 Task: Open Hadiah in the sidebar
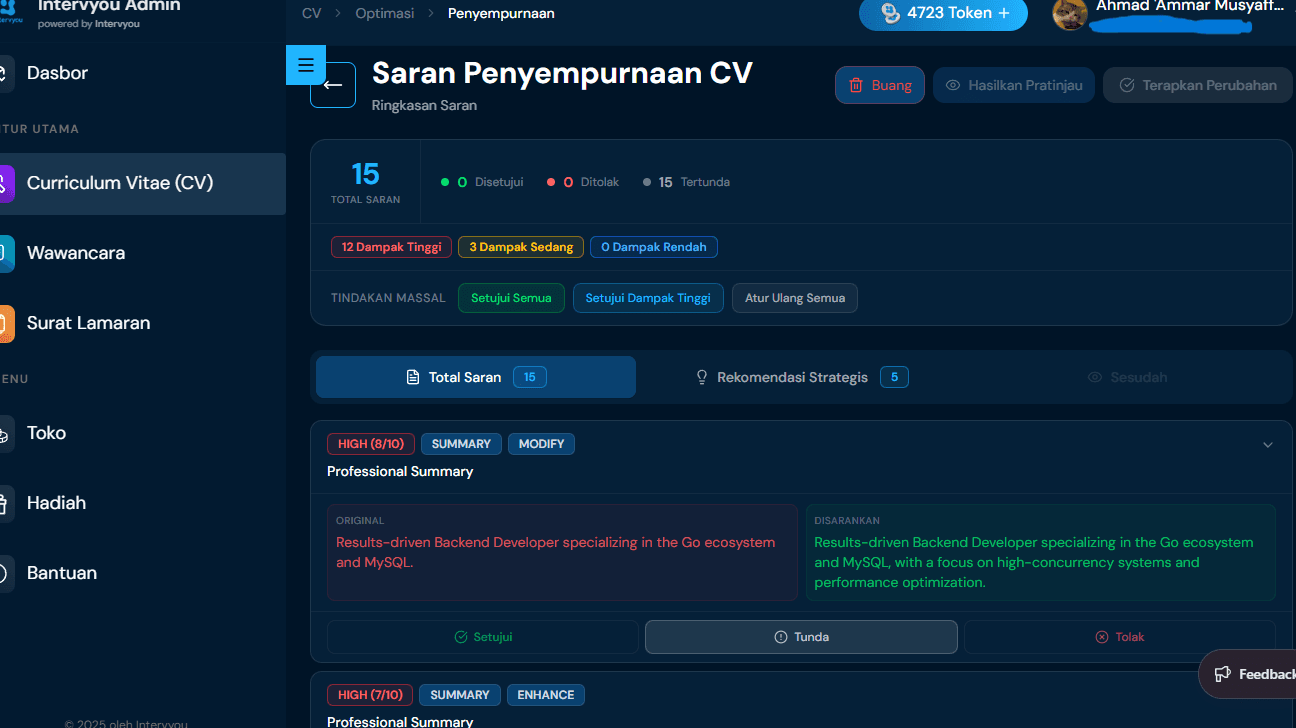coord(56,503)
